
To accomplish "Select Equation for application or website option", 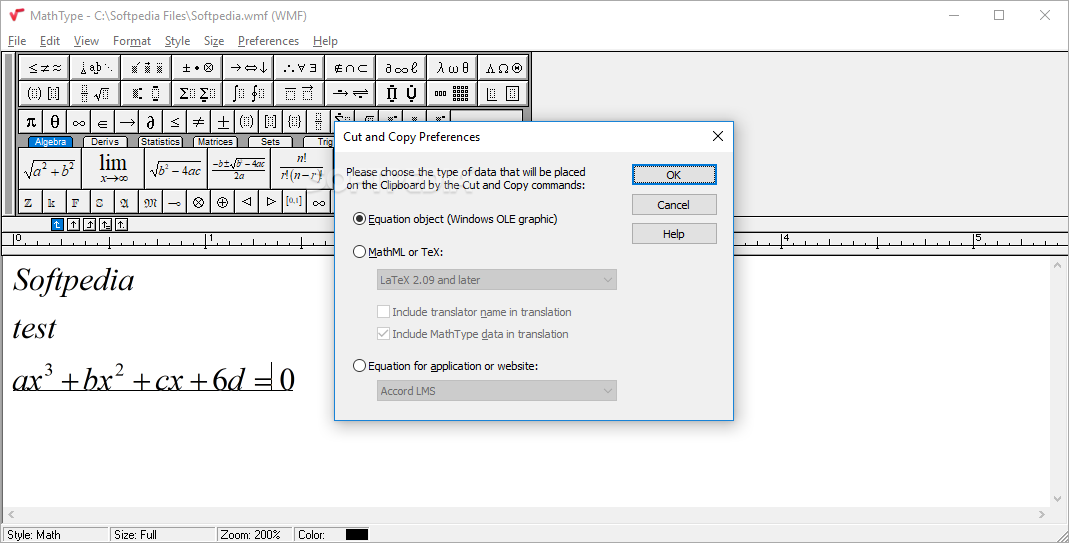I will click(x=445, y=366).
